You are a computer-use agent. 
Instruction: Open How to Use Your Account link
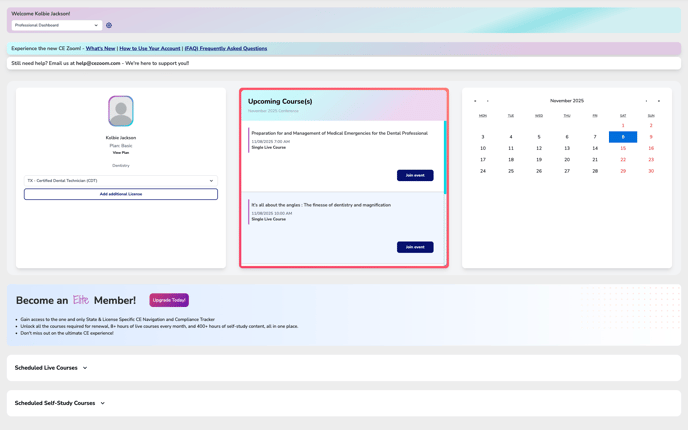150,48
